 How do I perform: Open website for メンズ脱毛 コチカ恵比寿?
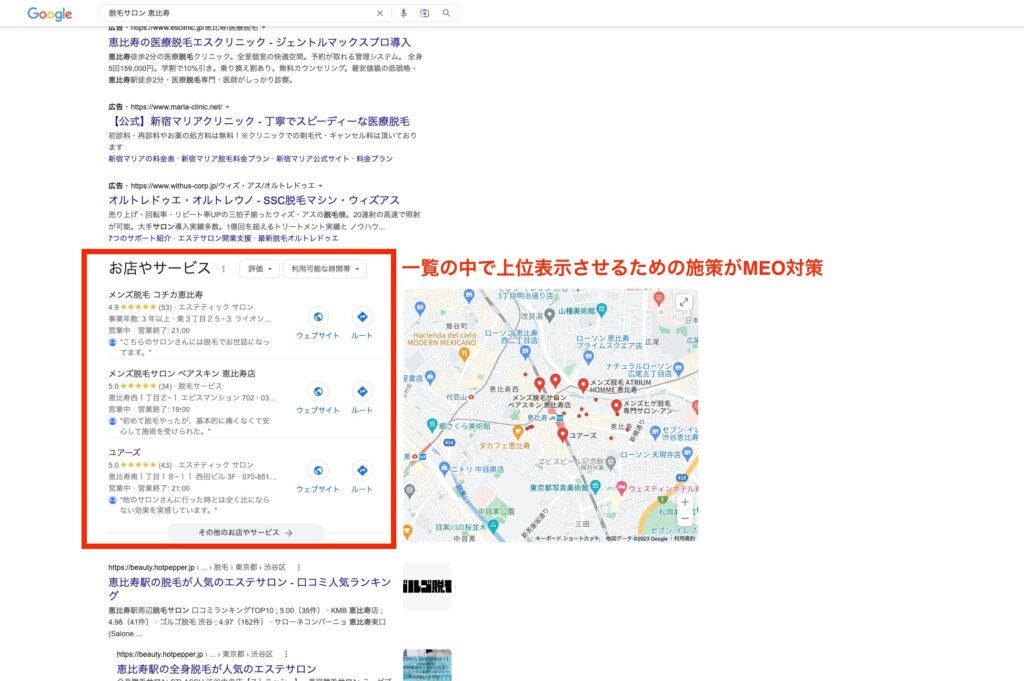pyautogui.click(x=318, y=322)
